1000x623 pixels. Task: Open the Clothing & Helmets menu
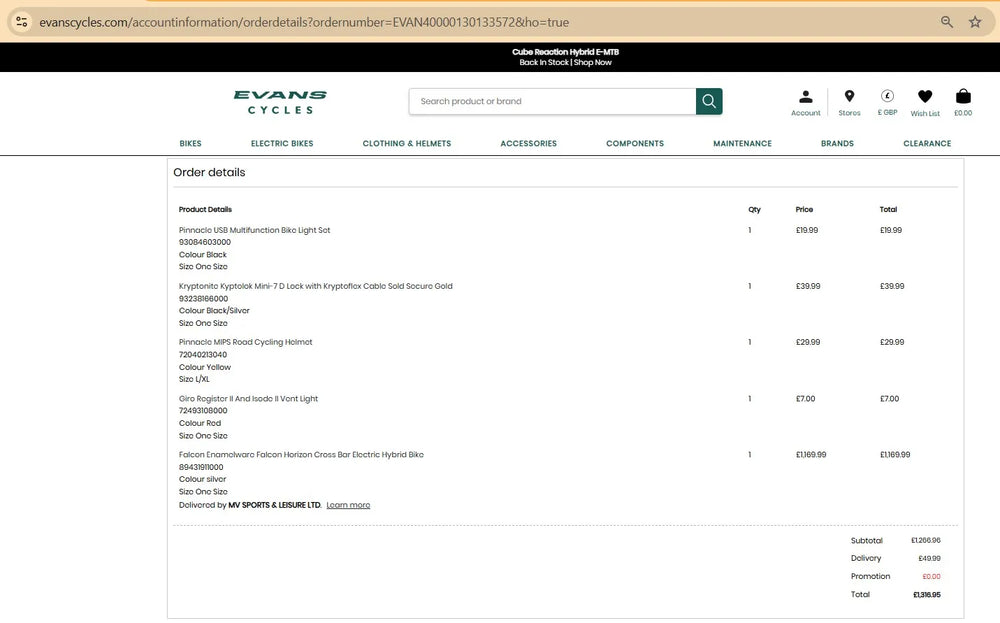(x=407, y=143)
